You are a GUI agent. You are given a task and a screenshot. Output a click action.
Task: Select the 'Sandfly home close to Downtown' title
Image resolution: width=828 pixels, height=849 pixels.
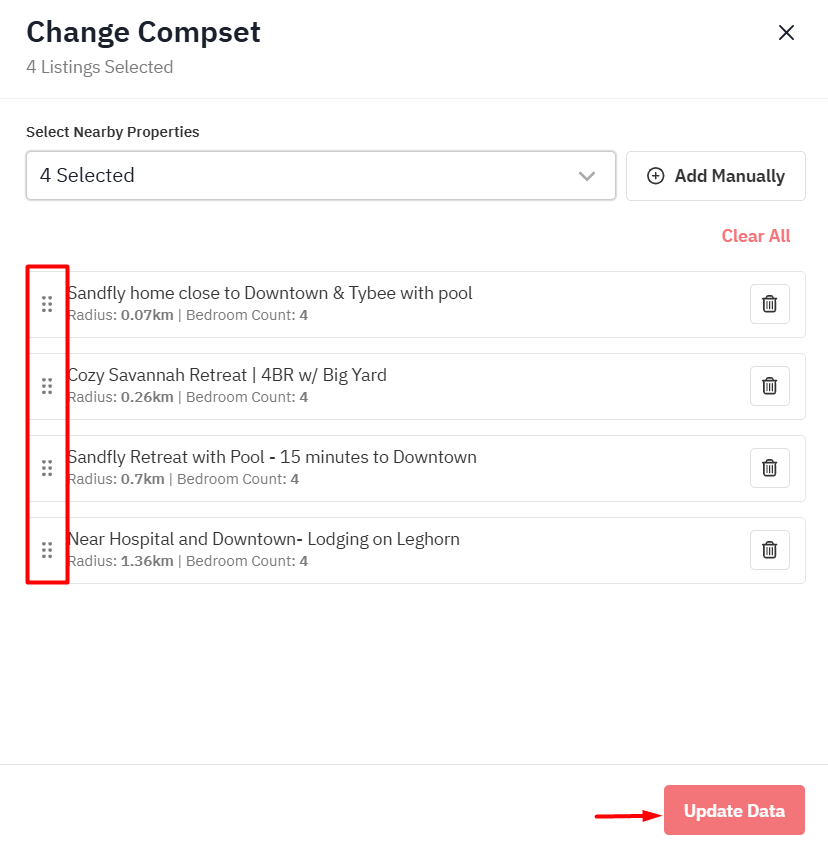click(x=270, y=293)
